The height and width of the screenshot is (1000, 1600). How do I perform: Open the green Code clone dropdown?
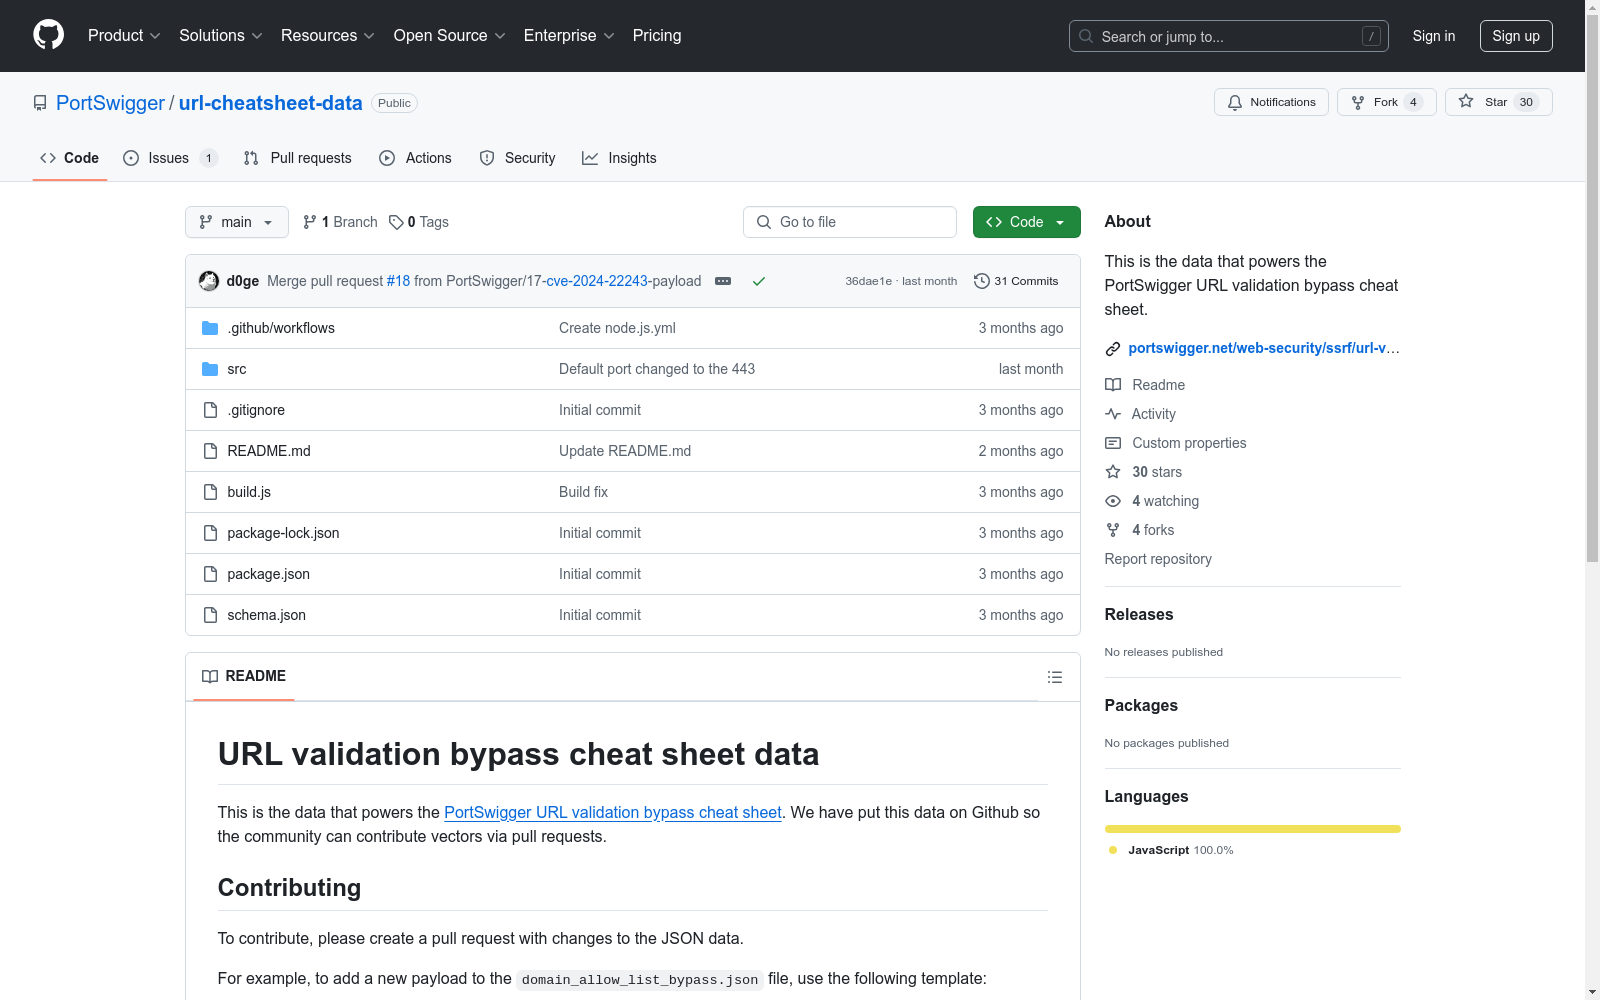pyautogui.click(x=1026, y=222)
